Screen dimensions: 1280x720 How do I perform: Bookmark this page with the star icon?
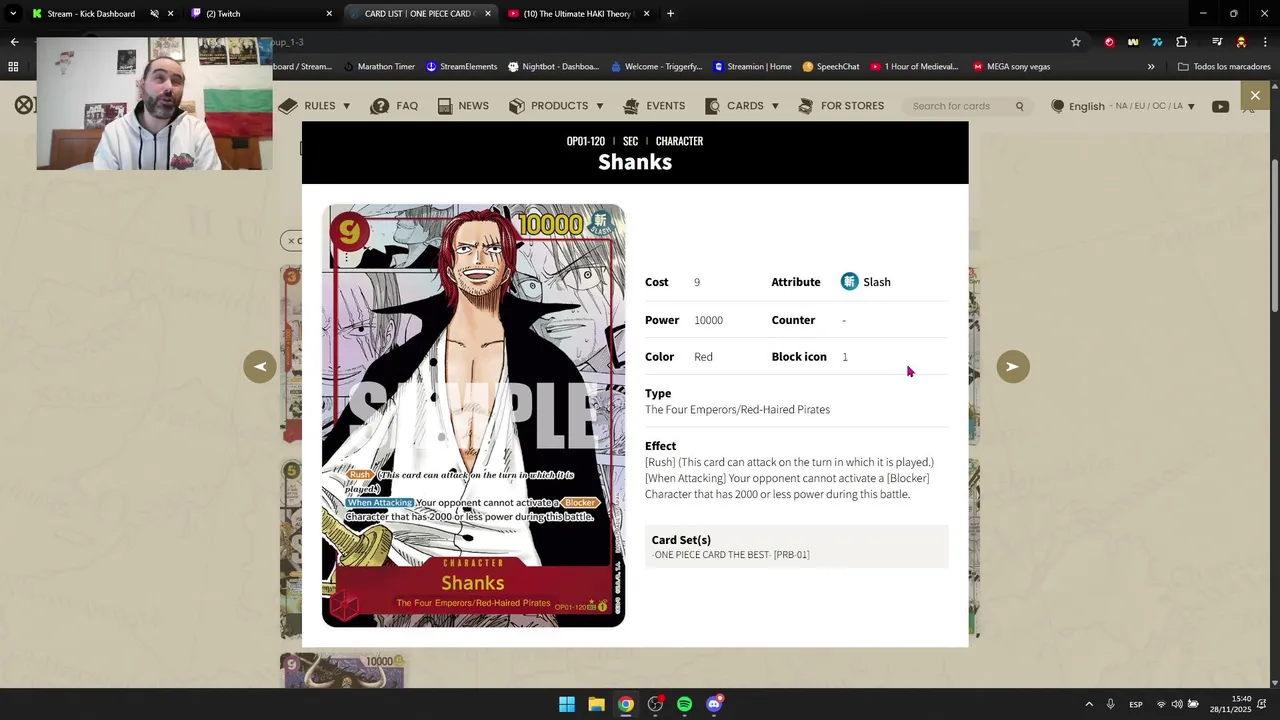pos(1076,42)
